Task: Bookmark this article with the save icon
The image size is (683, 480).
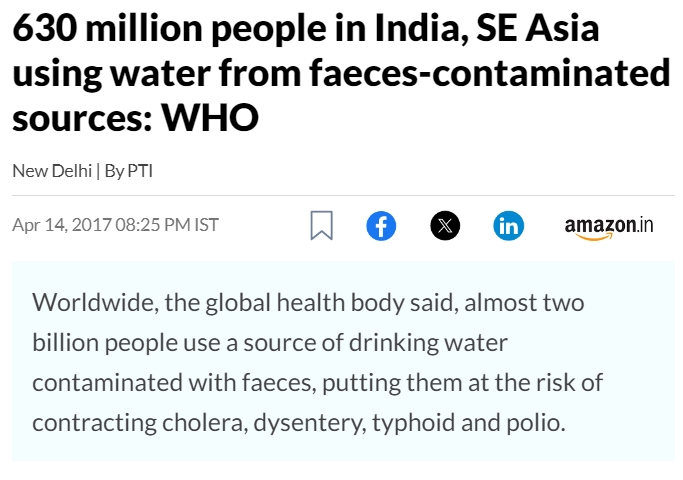Action: (321, 225)
